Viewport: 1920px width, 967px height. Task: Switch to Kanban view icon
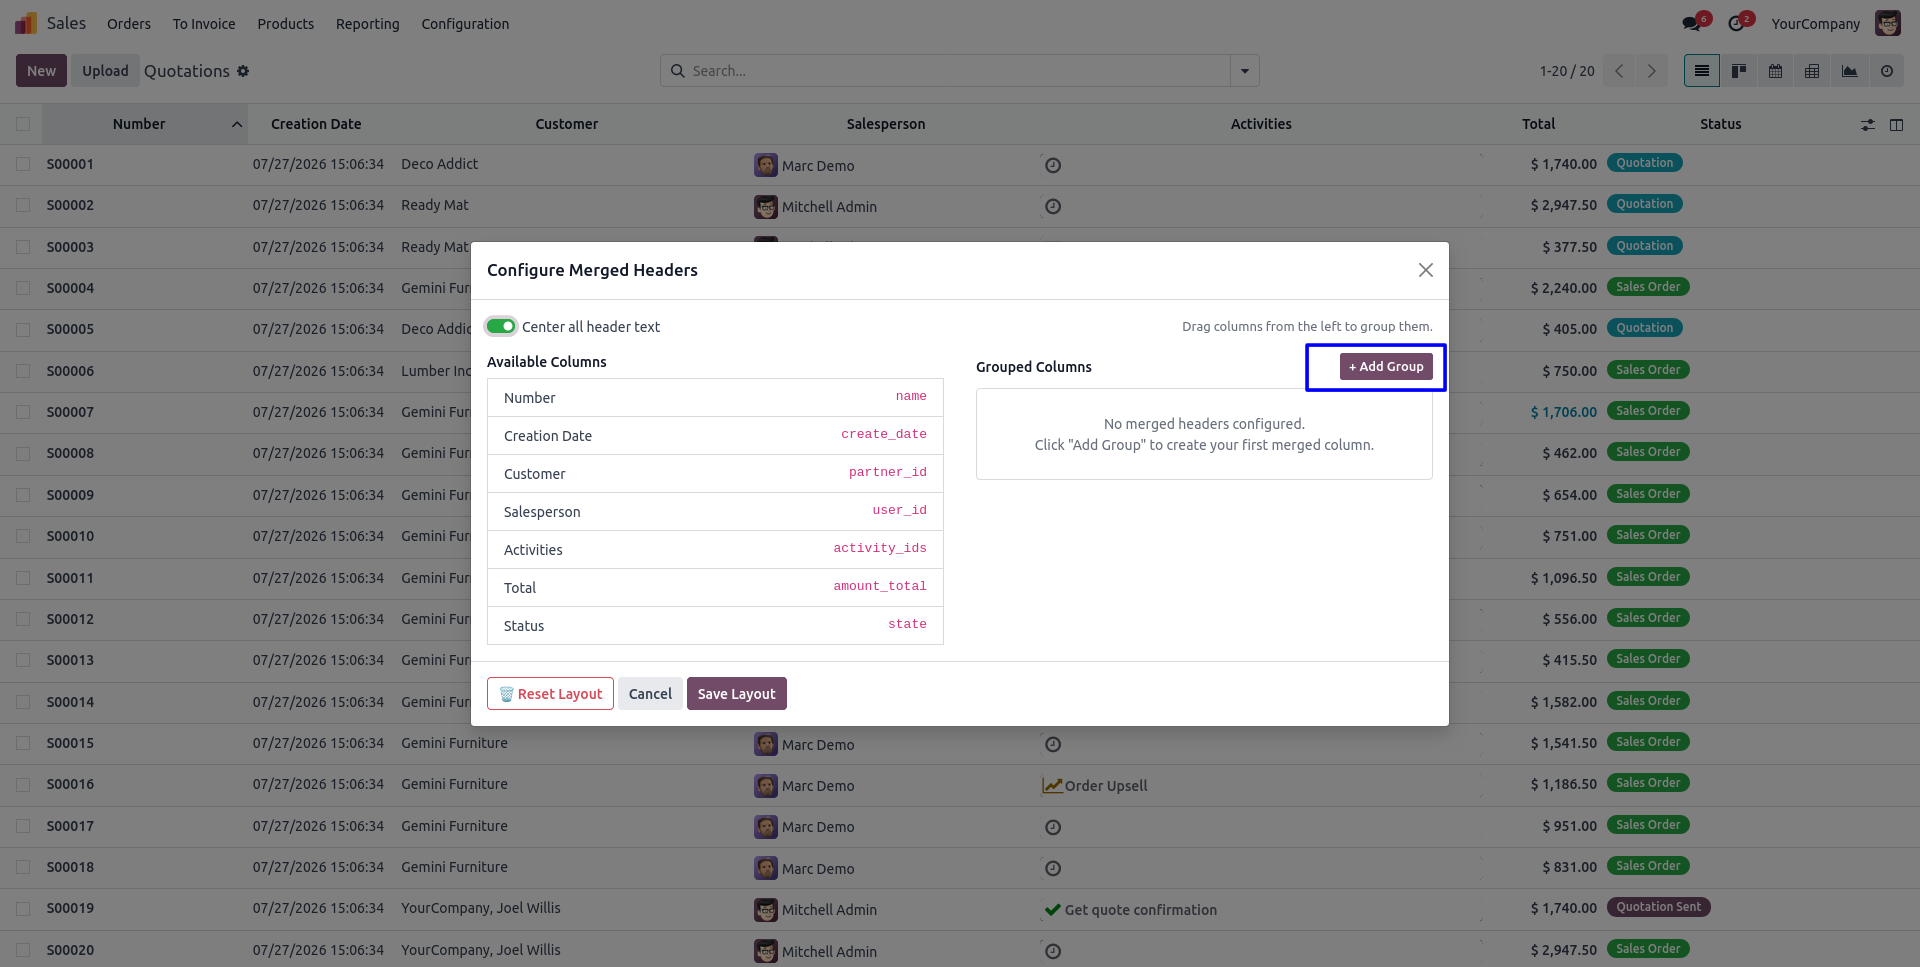click(1739, 71)
